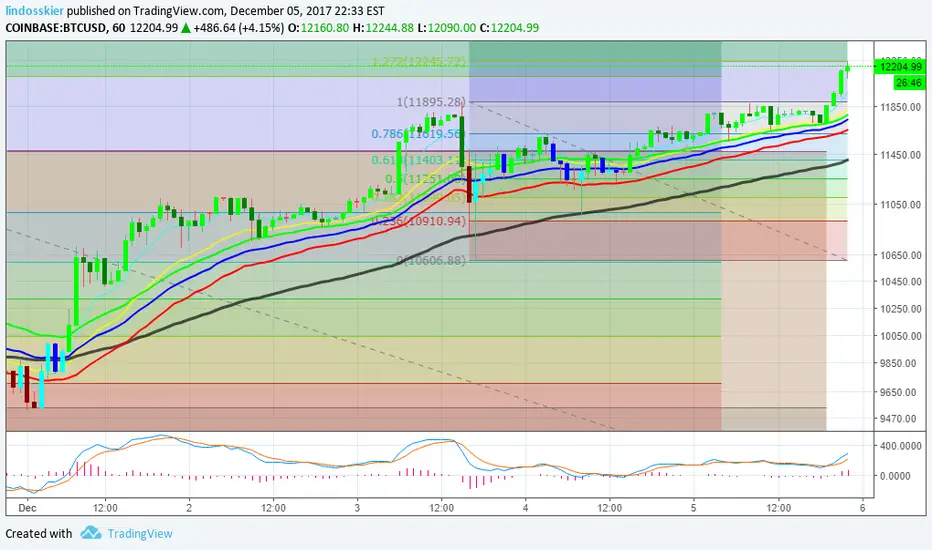Click the current price tag 12204.99

click(900, 67)
